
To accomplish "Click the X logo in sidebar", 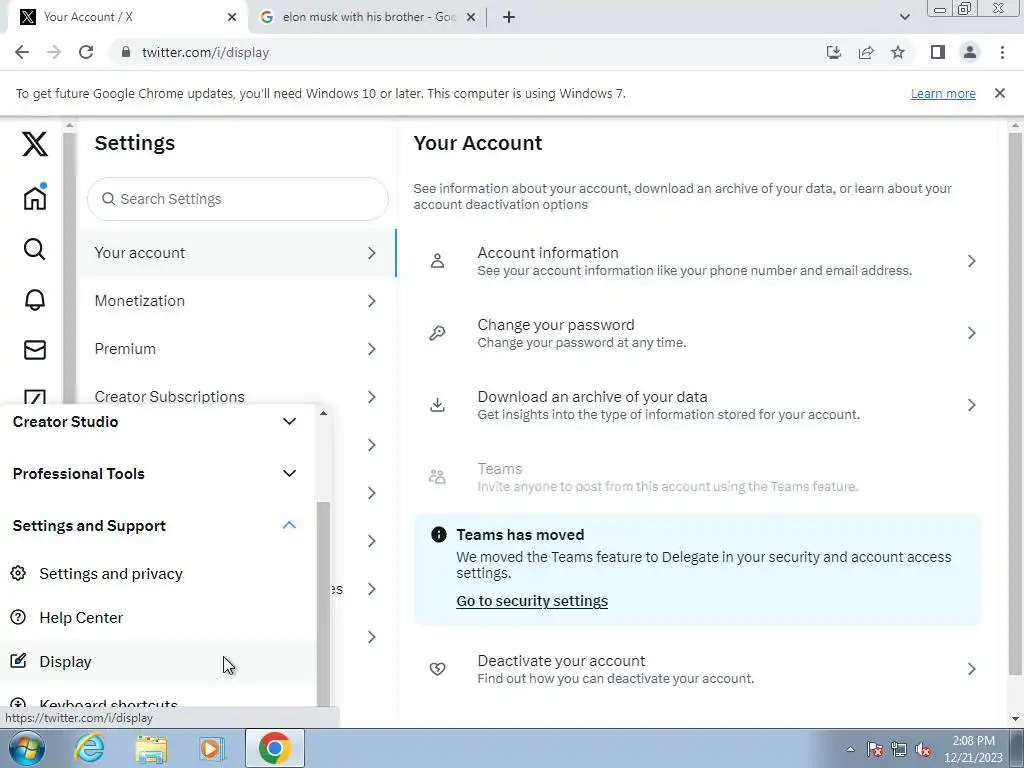I will pyautogui.click(x=35, y=143).
